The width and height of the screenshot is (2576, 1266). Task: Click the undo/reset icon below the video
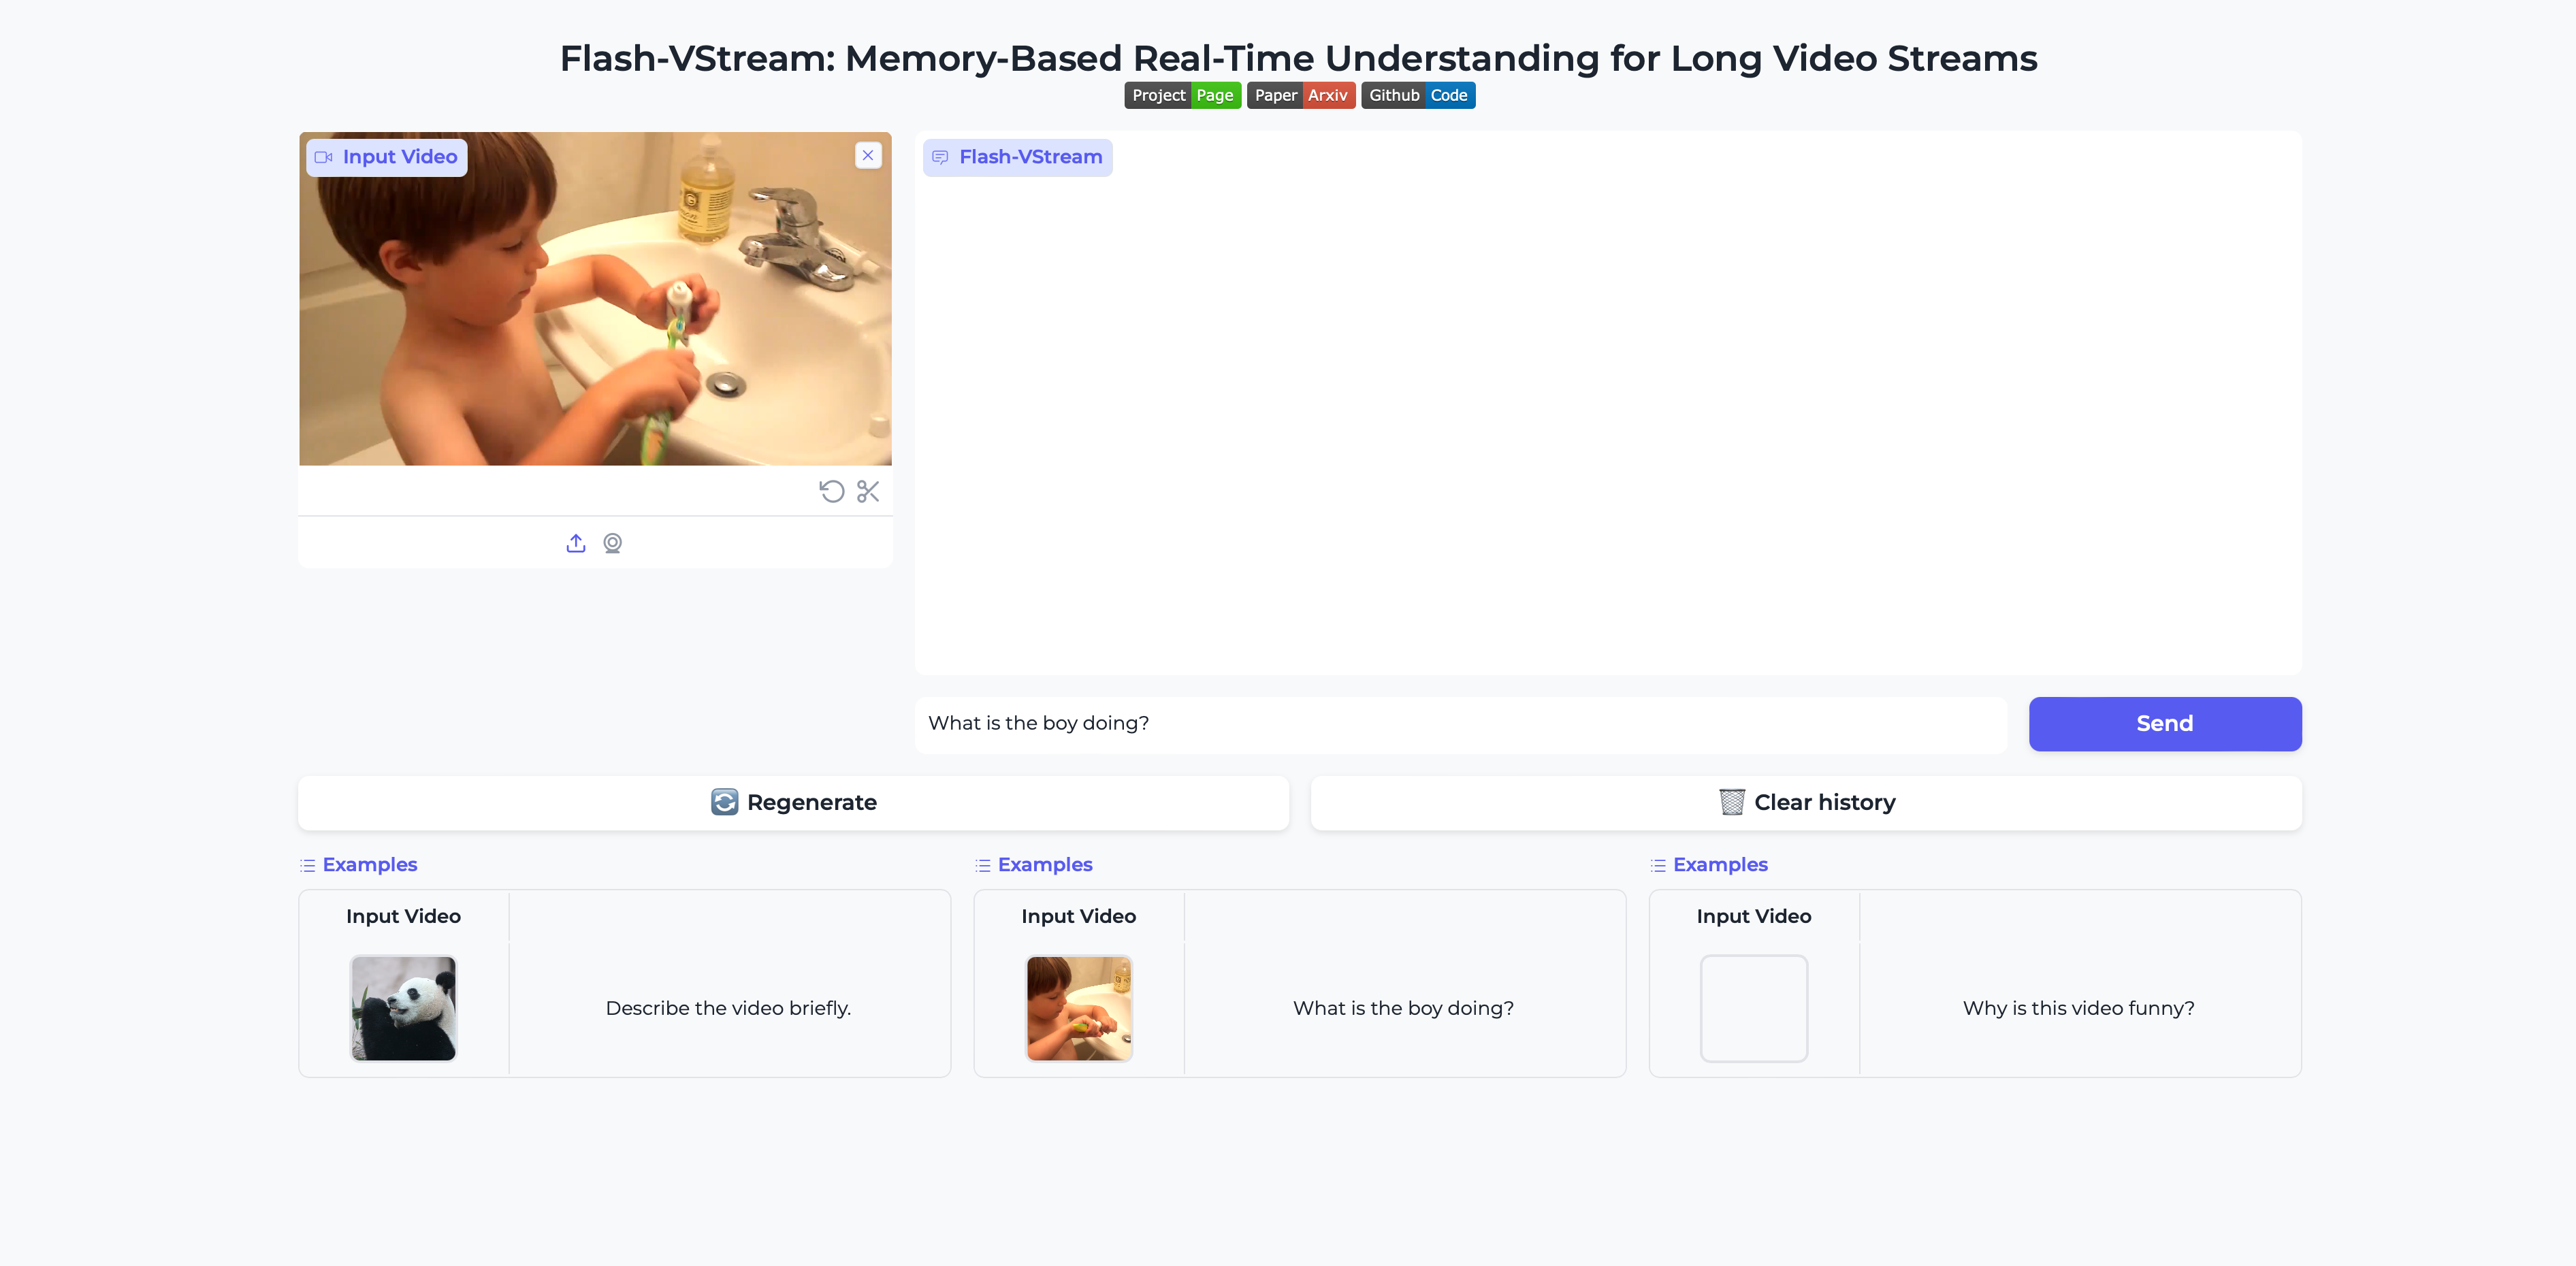(831, 491)
